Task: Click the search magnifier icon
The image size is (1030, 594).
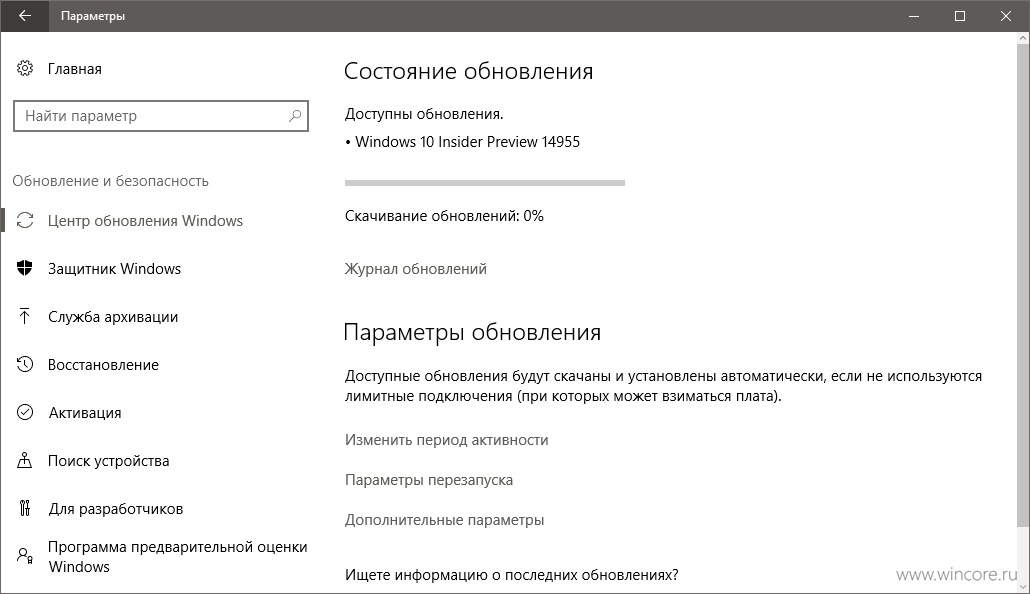Action: (x=295, y=116)
